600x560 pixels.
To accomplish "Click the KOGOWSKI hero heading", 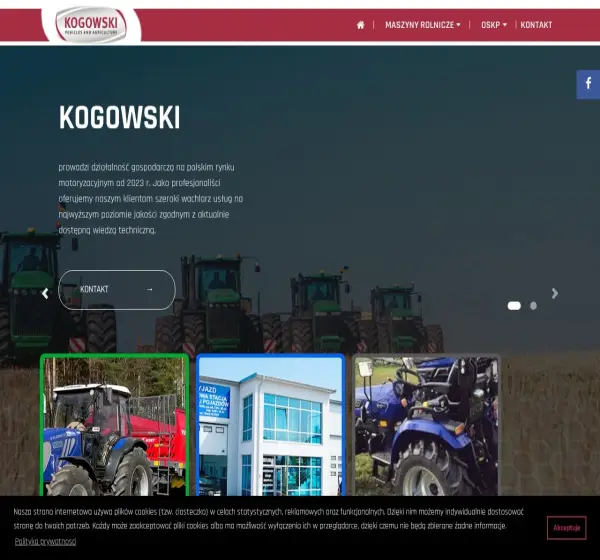I will 119,118.
